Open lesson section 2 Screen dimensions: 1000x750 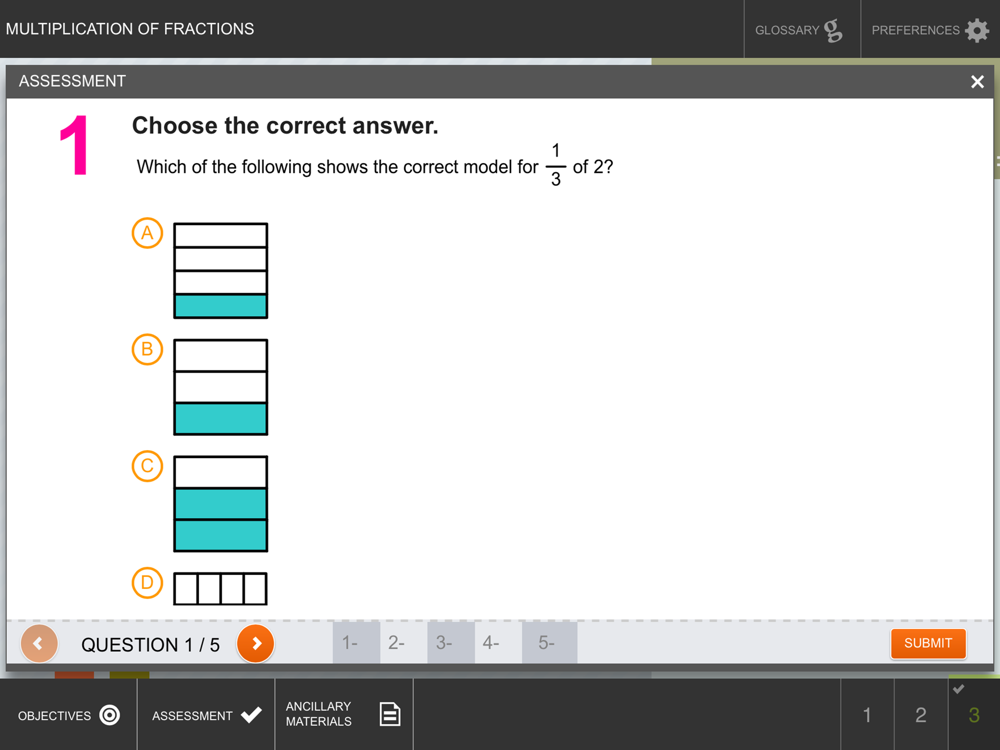click(921, 714)
